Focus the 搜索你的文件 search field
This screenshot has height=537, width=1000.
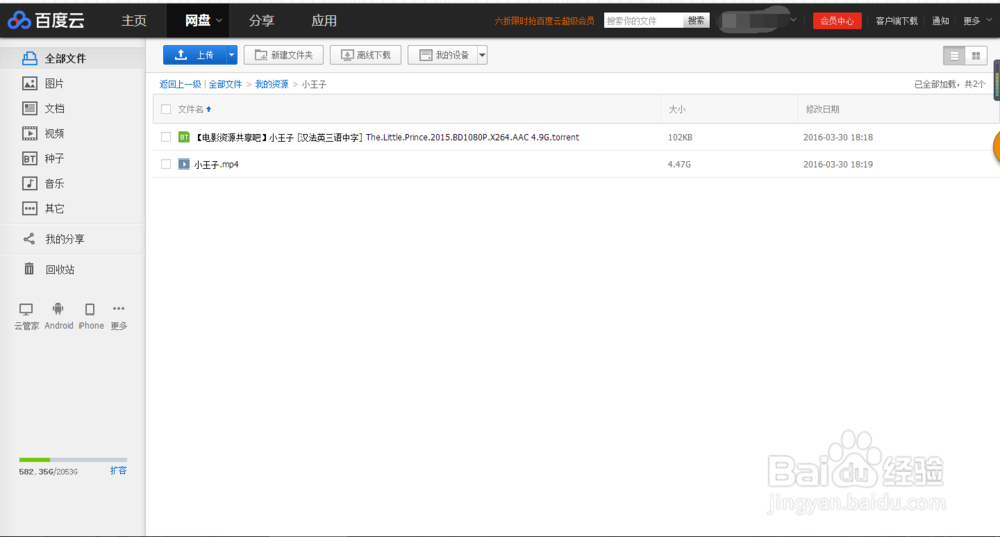(643, 21)
